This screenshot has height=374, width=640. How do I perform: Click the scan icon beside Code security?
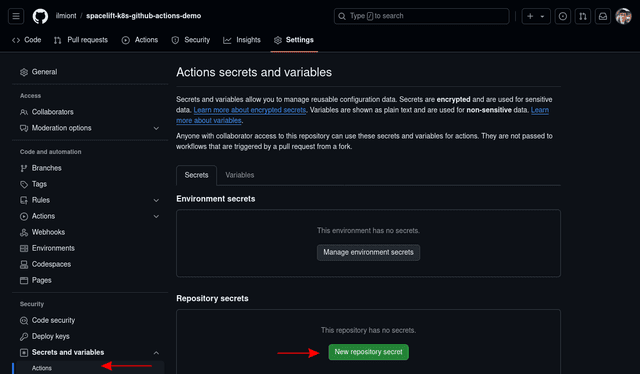[24, 321]
